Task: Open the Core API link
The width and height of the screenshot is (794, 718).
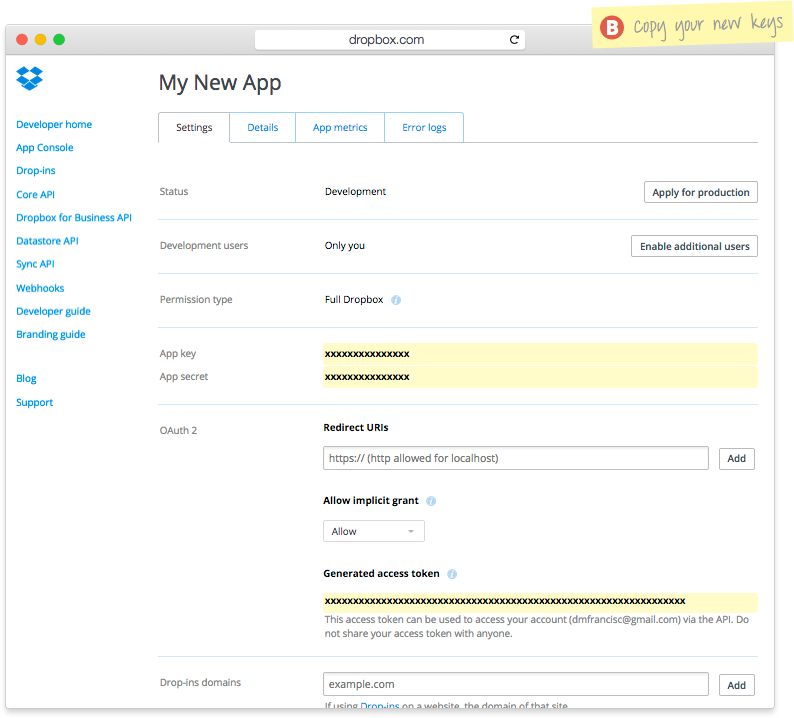Action: 35,194
